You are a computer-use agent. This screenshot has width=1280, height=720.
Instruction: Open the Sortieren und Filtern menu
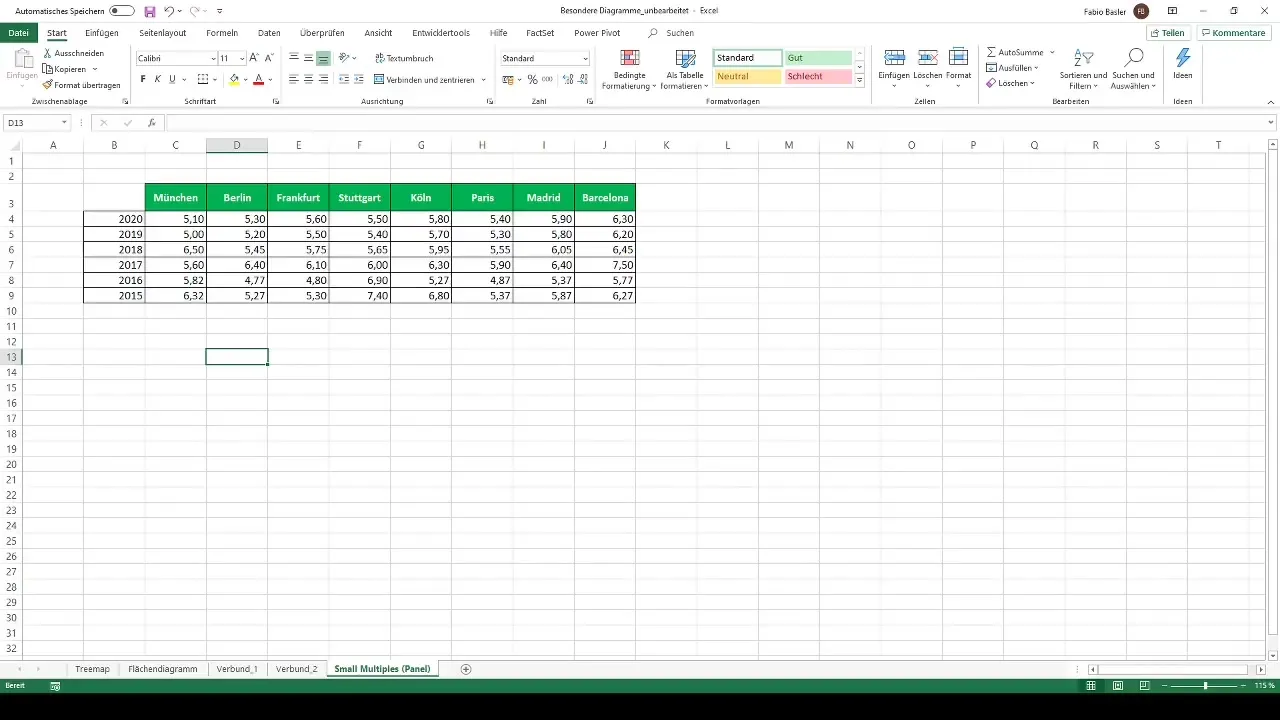(1083, 69)
